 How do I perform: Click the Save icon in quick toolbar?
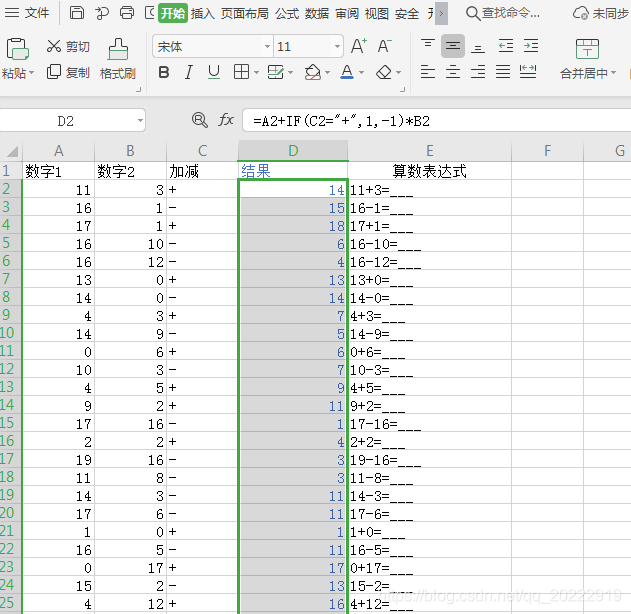tap(76, 13)
